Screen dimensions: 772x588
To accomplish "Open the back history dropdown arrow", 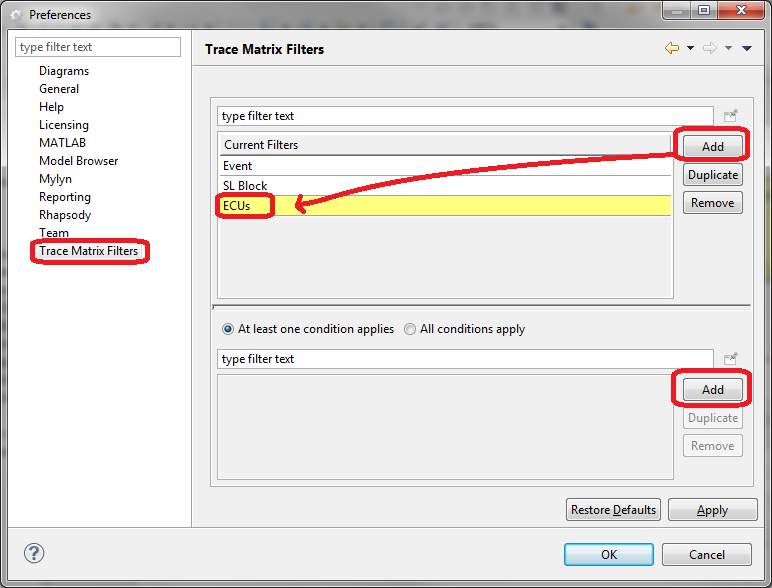I will click(690, 48).
